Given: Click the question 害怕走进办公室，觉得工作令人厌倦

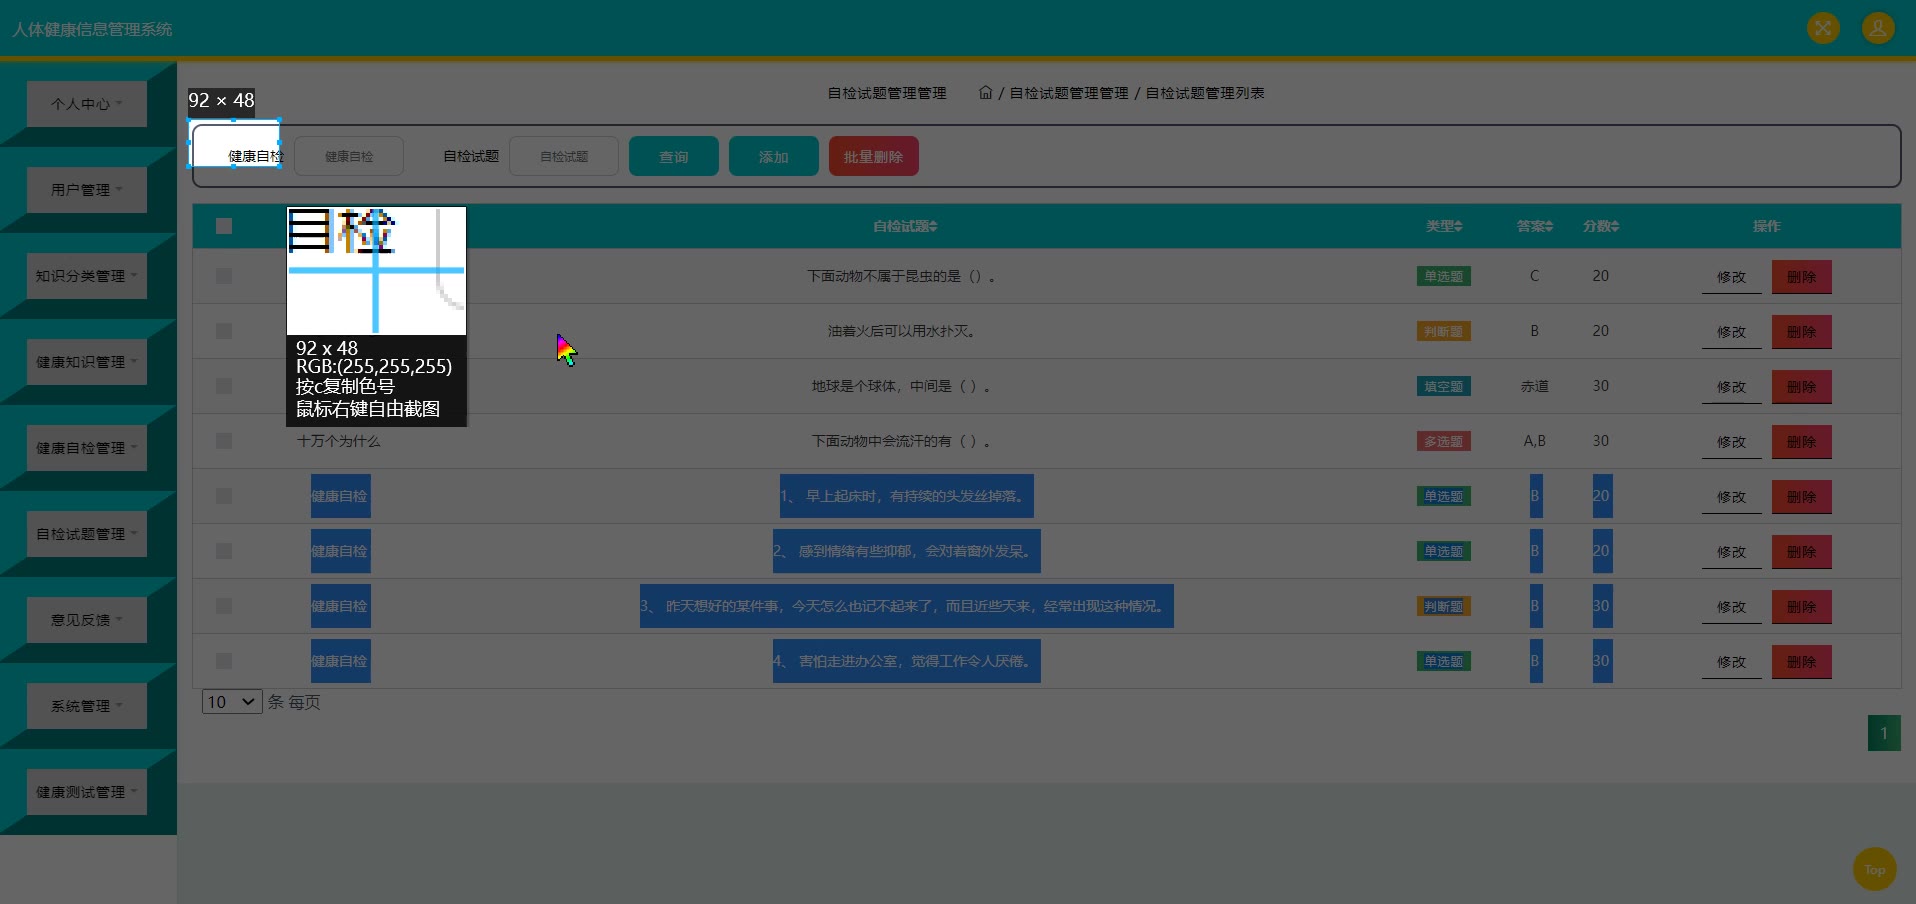Looking at the screenshot, I should pyautogui.click(x=907, y=661).
